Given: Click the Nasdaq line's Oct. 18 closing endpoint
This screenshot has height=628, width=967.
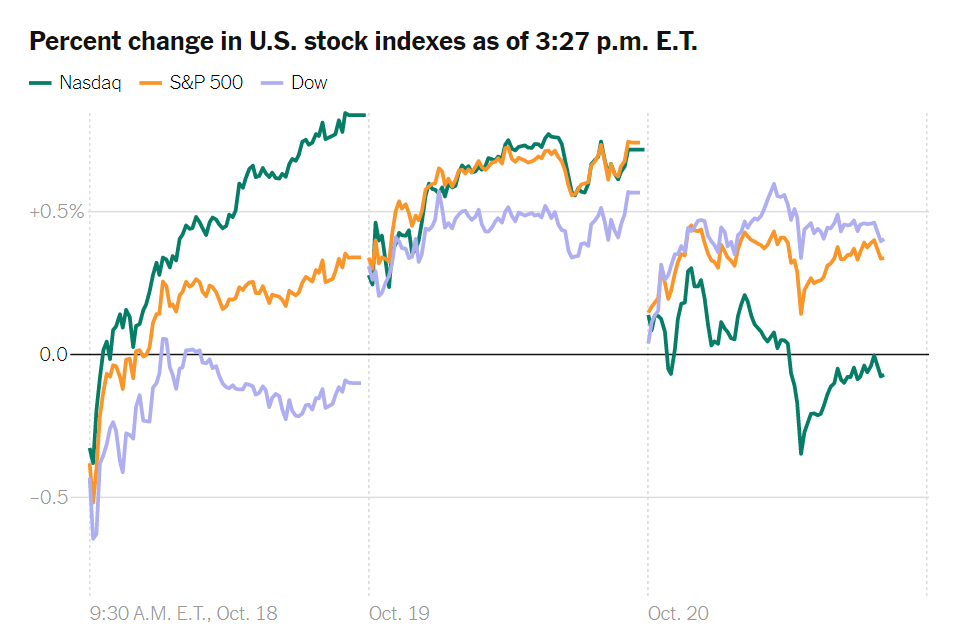Looking at the screenshot, I should [x=364, y=115].
